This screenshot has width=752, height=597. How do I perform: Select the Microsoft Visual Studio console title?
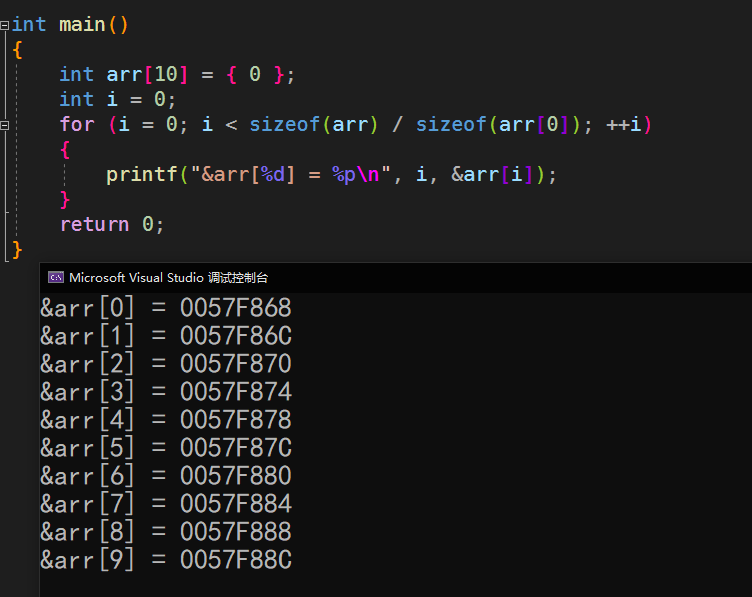(168, 278)
